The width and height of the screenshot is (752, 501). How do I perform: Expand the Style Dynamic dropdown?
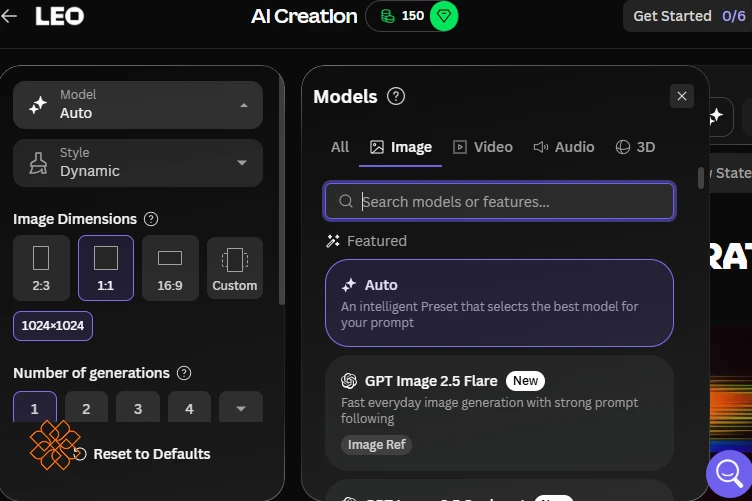[x=138, y=163]
